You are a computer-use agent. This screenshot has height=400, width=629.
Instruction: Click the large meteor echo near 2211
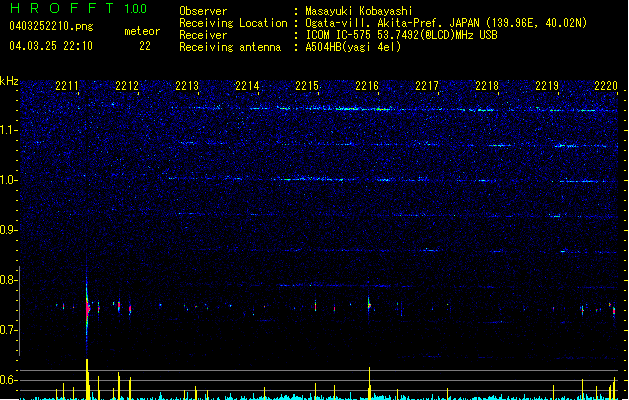pyautogui.click(x=87, y=307)
